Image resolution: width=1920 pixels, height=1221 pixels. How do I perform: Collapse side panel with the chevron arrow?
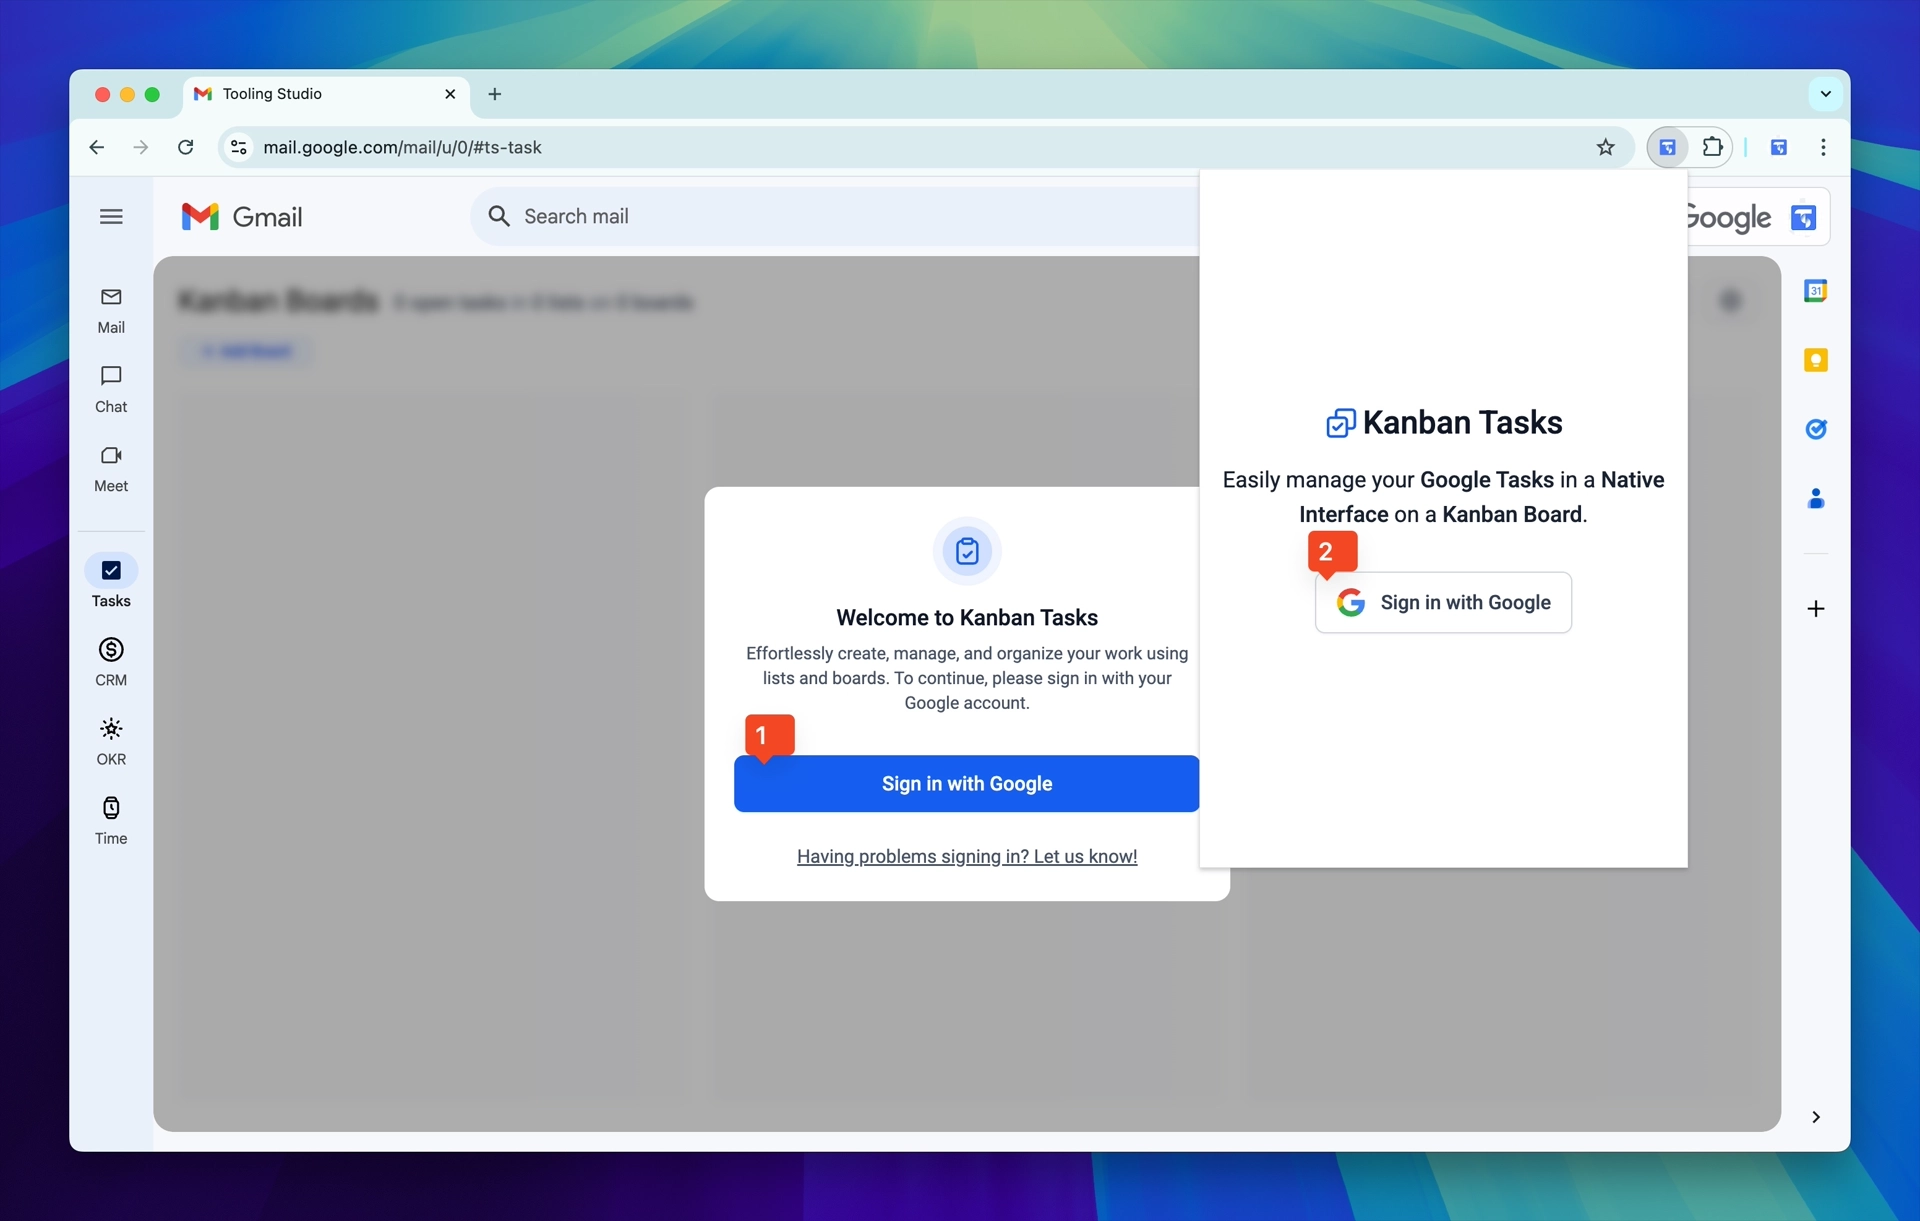coord(1815,1117)
